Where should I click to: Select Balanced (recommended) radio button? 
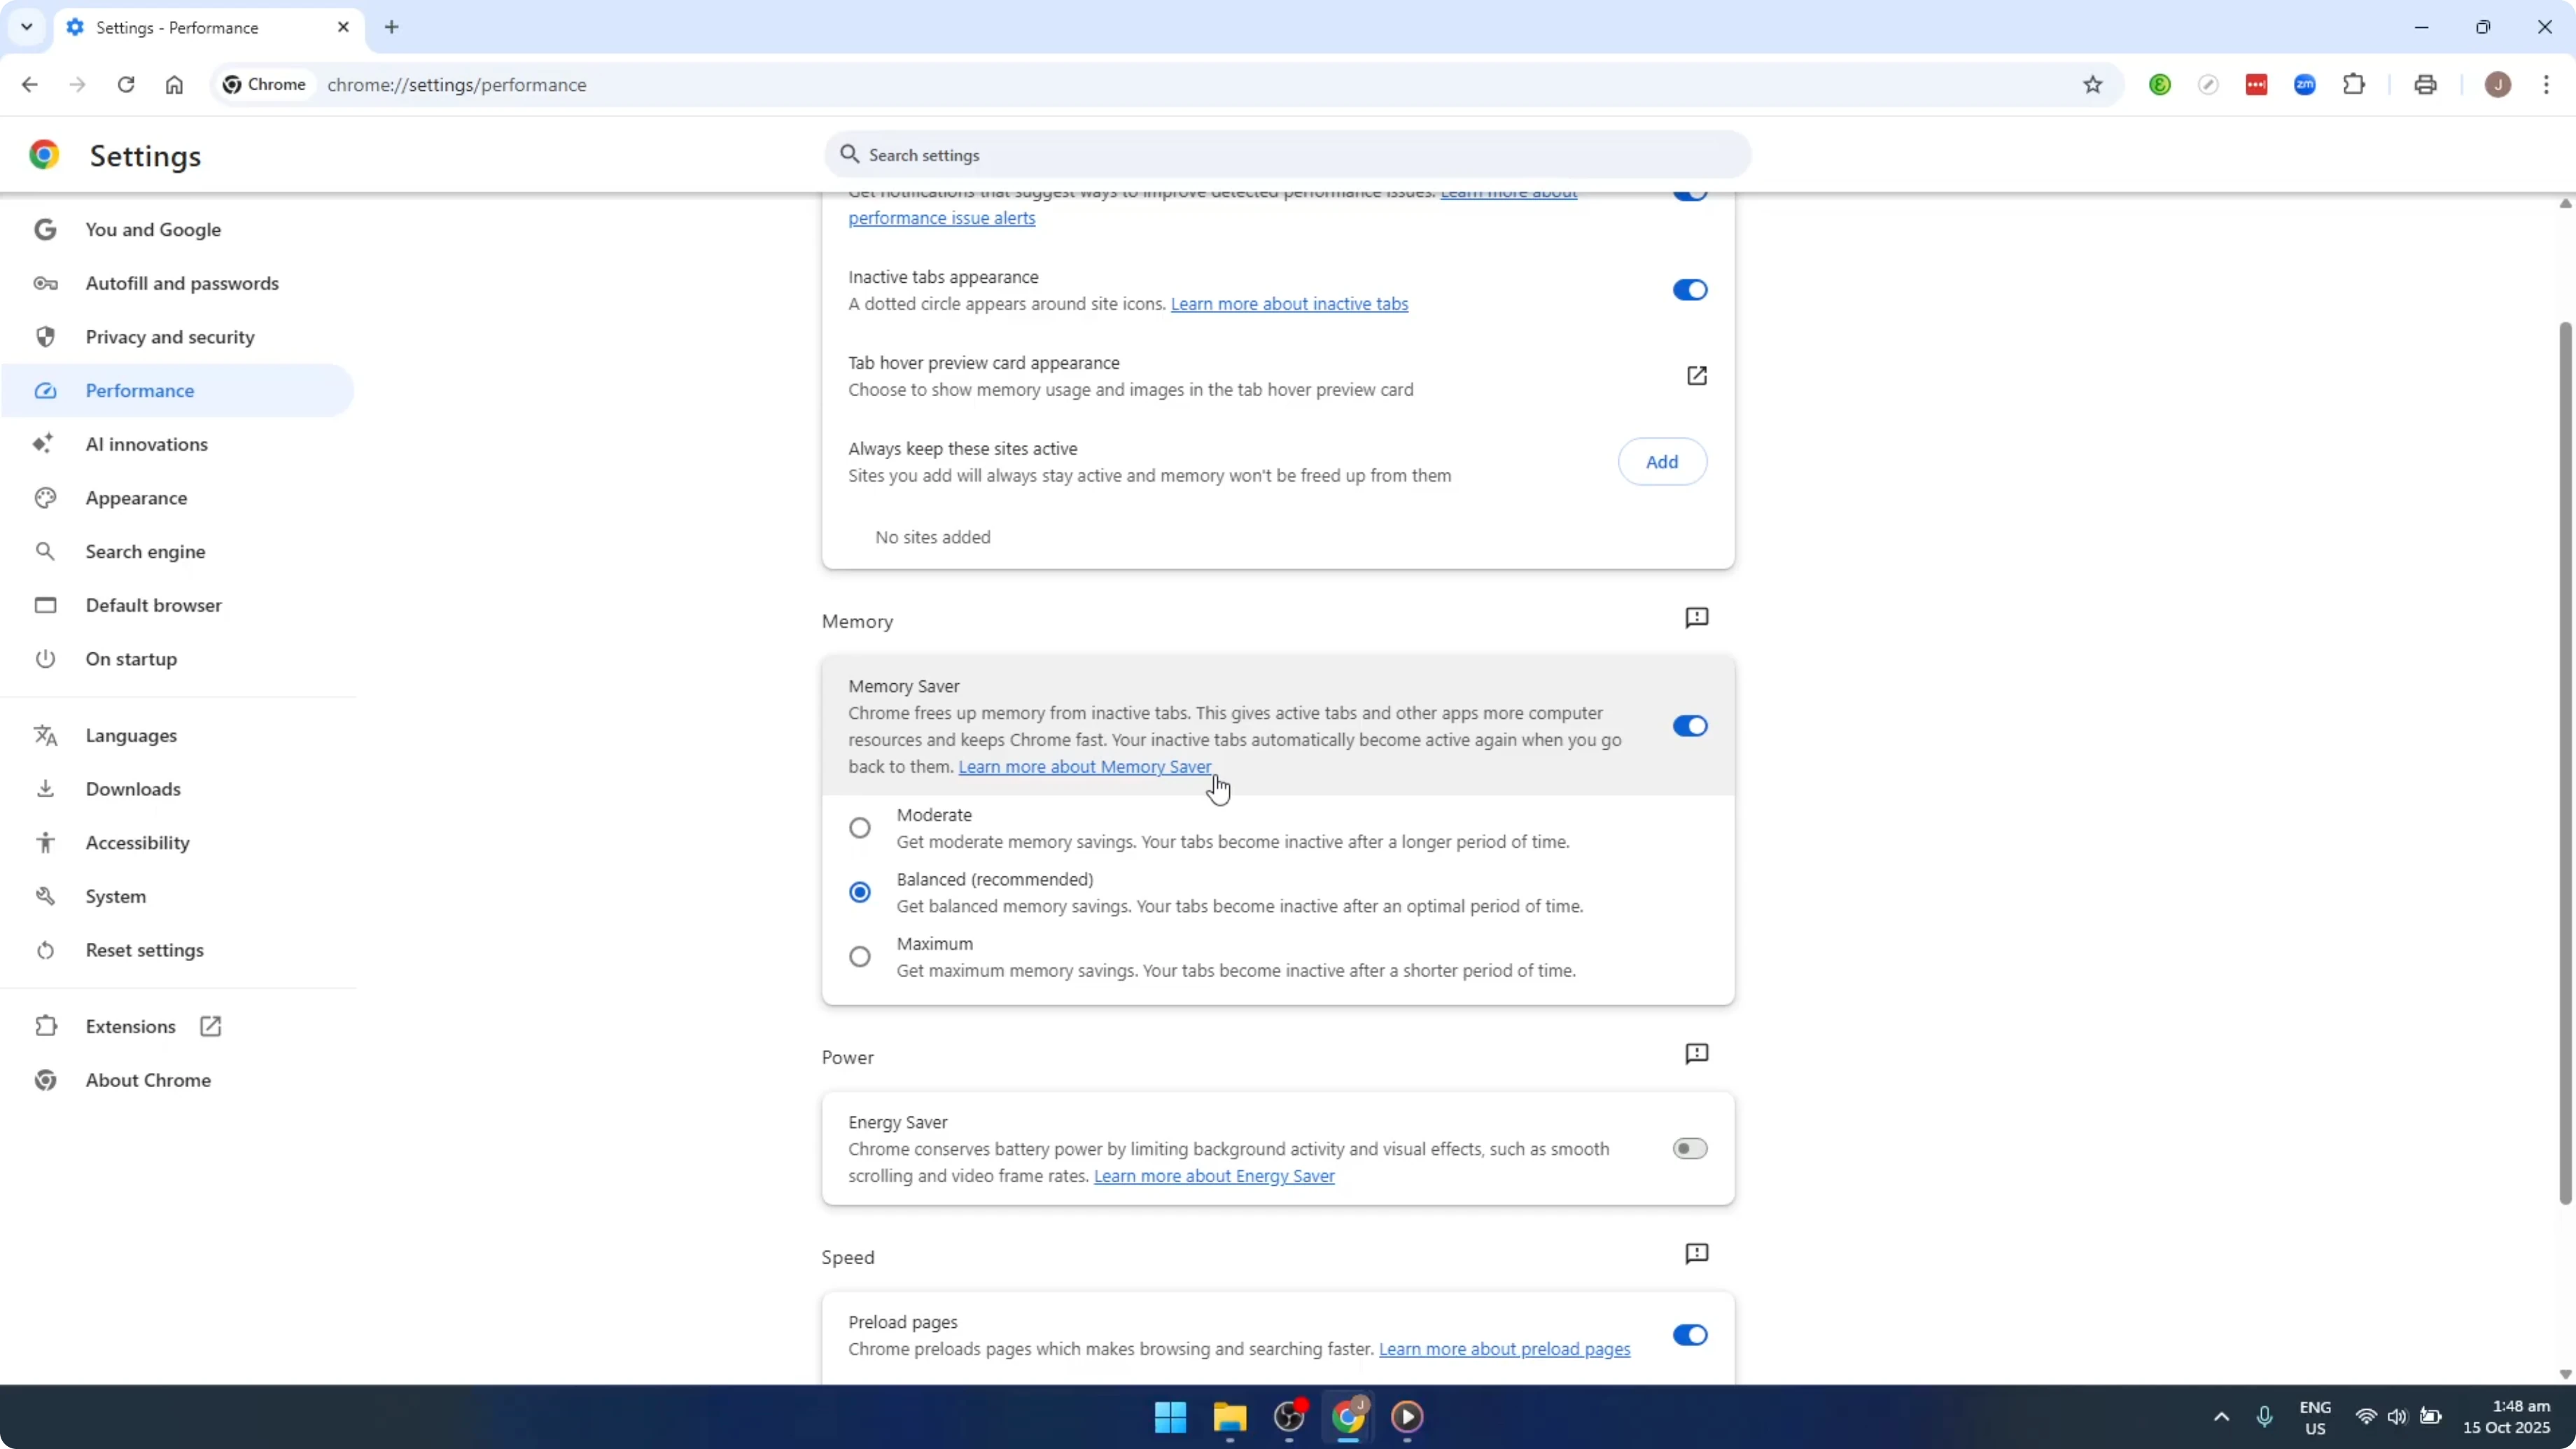tap(860, 892)
